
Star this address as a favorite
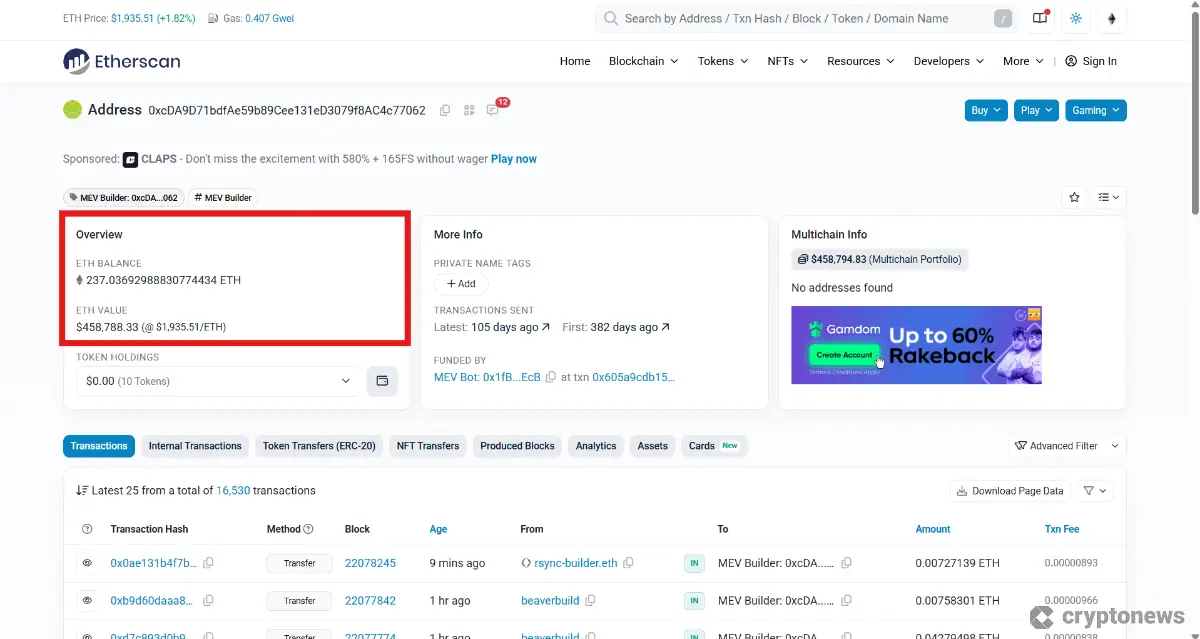click(1074, 197)
